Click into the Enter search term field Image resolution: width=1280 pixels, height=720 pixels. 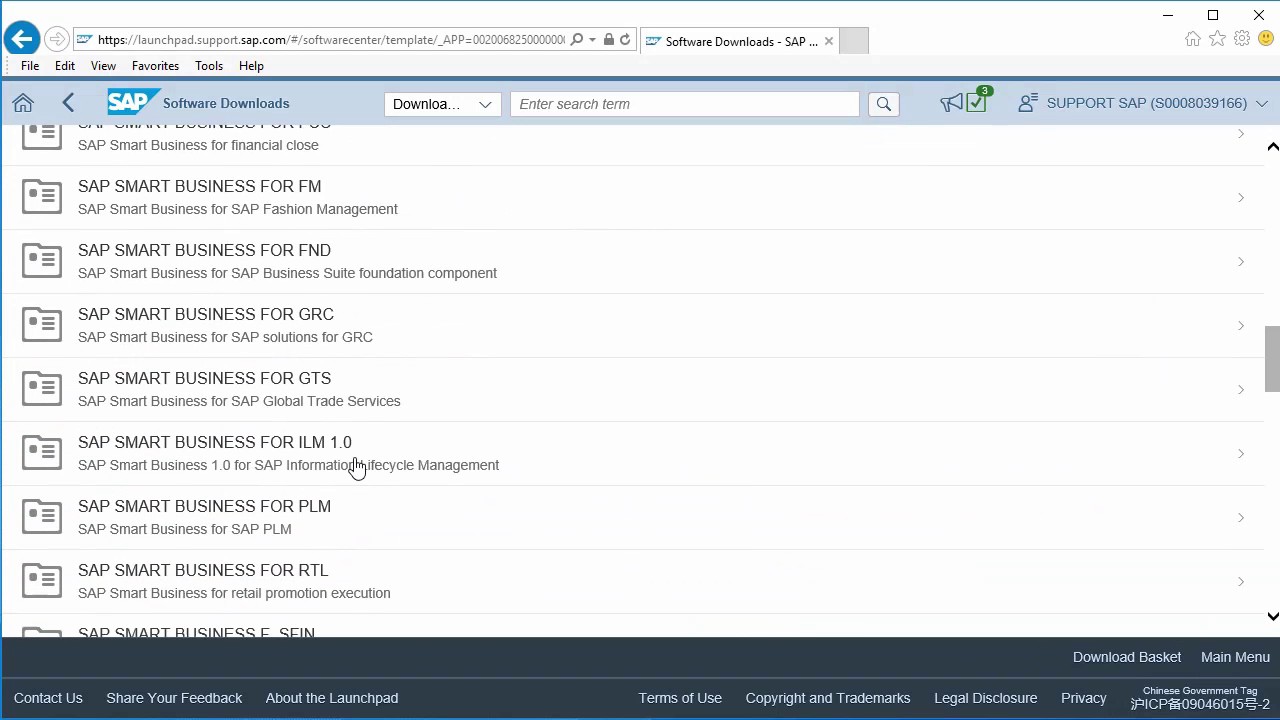685,104
